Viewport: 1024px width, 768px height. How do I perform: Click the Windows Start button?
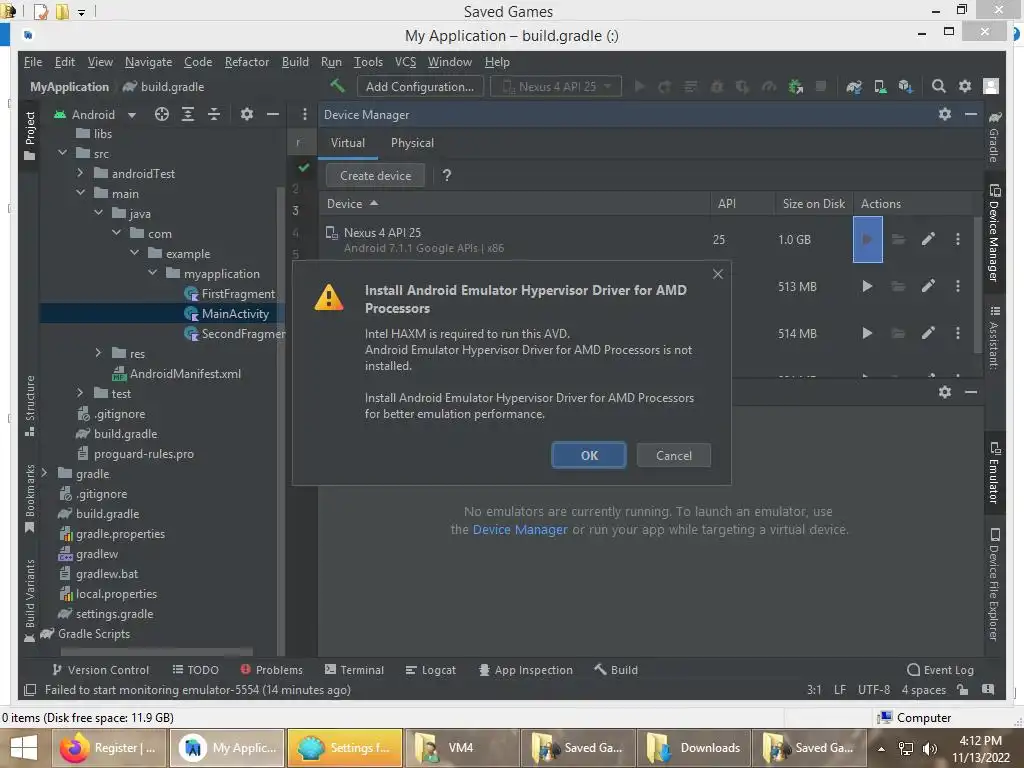pyautogui.click(x=24, y=748)
